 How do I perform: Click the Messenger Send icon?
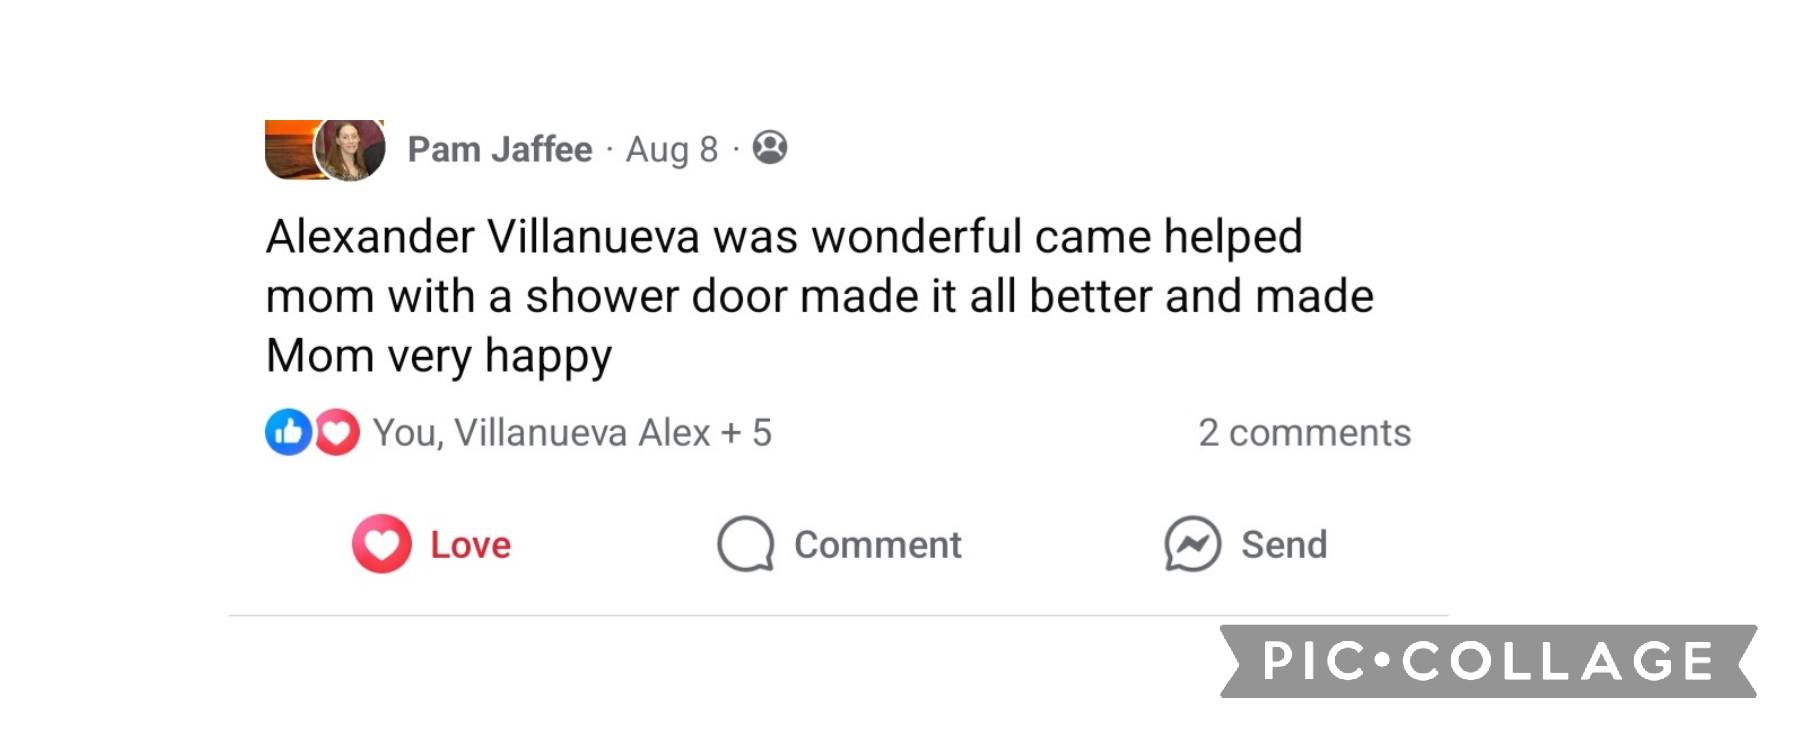tap(1192, 544)
